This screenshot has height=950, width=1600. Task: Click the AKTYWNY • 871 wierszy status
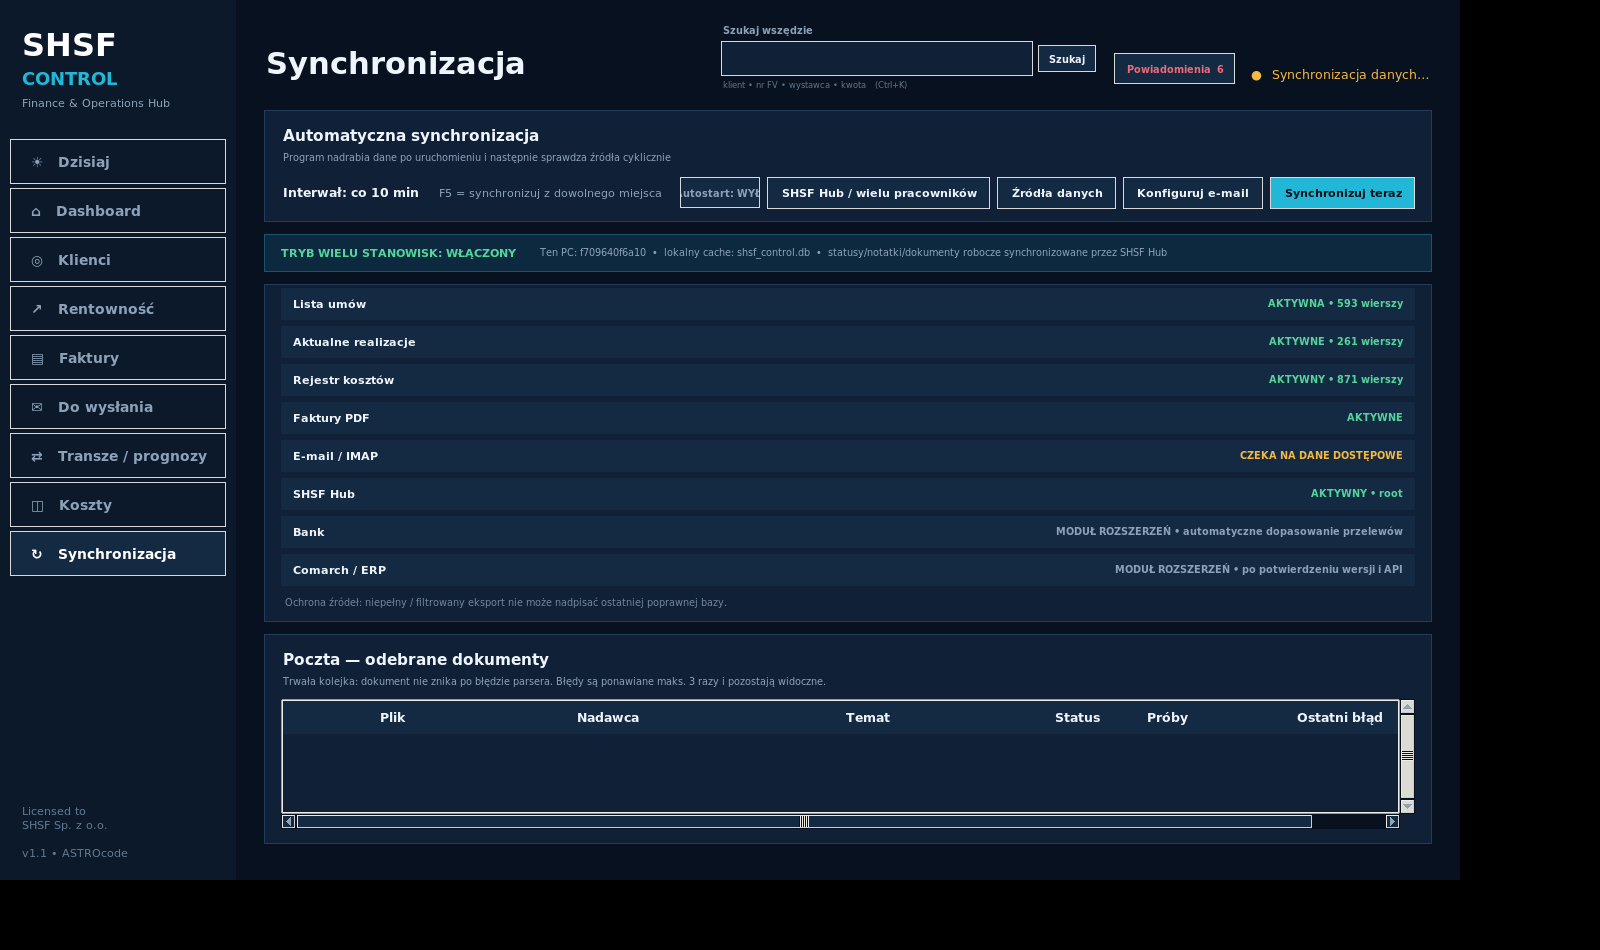(x=1336, y=380)
